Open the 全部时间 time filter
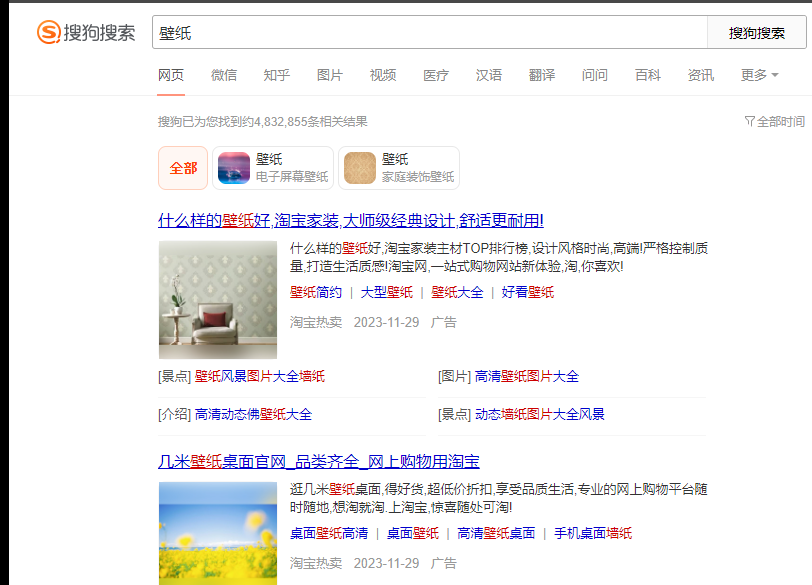Viewport: 812px width, 585px height. pos(775,122)
